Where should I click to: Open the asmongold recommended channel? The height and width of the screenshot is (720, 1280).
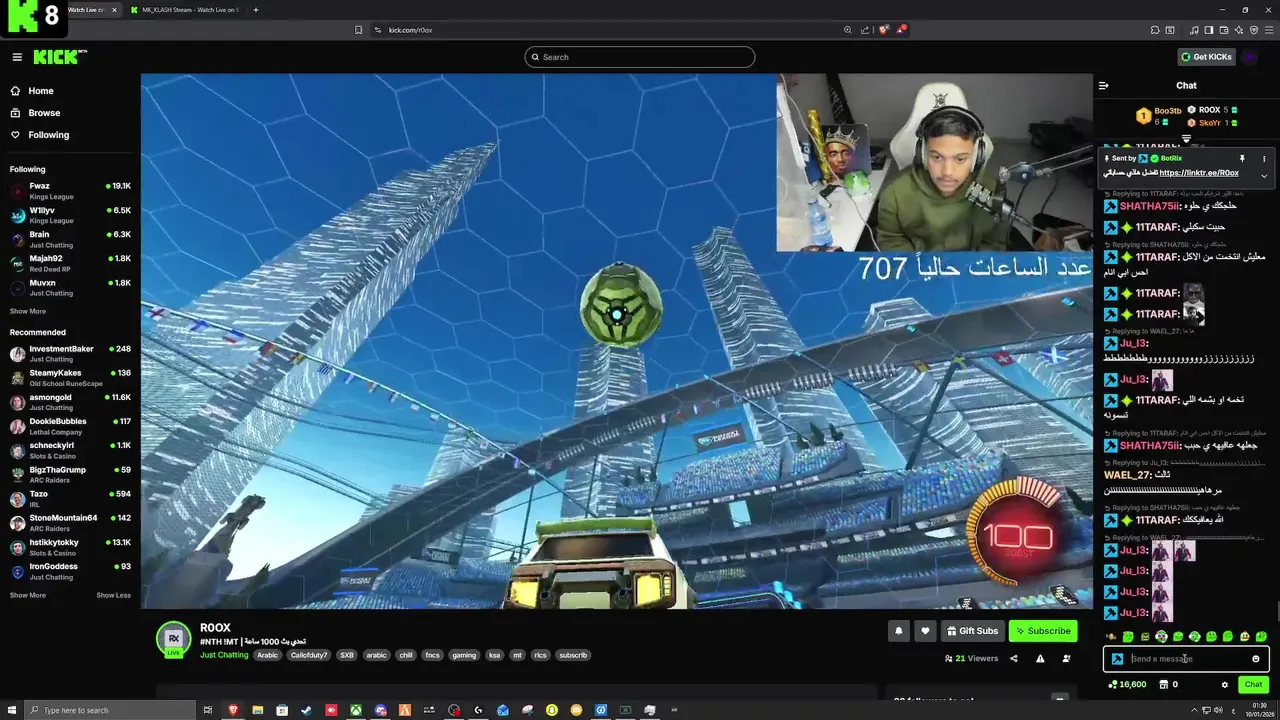[70, 402]
